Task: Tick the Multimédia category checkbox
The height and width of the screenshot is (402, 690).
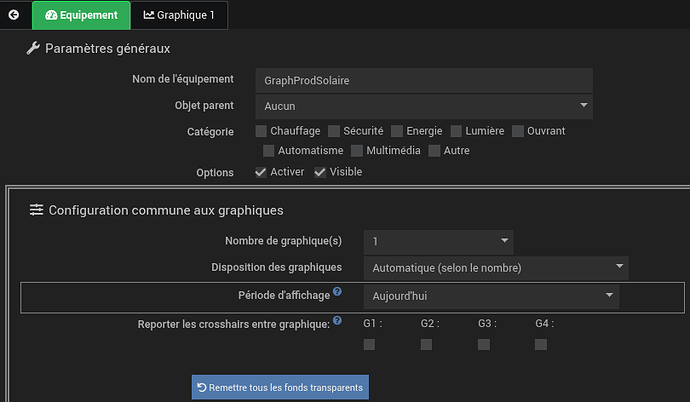Action: 357,151
